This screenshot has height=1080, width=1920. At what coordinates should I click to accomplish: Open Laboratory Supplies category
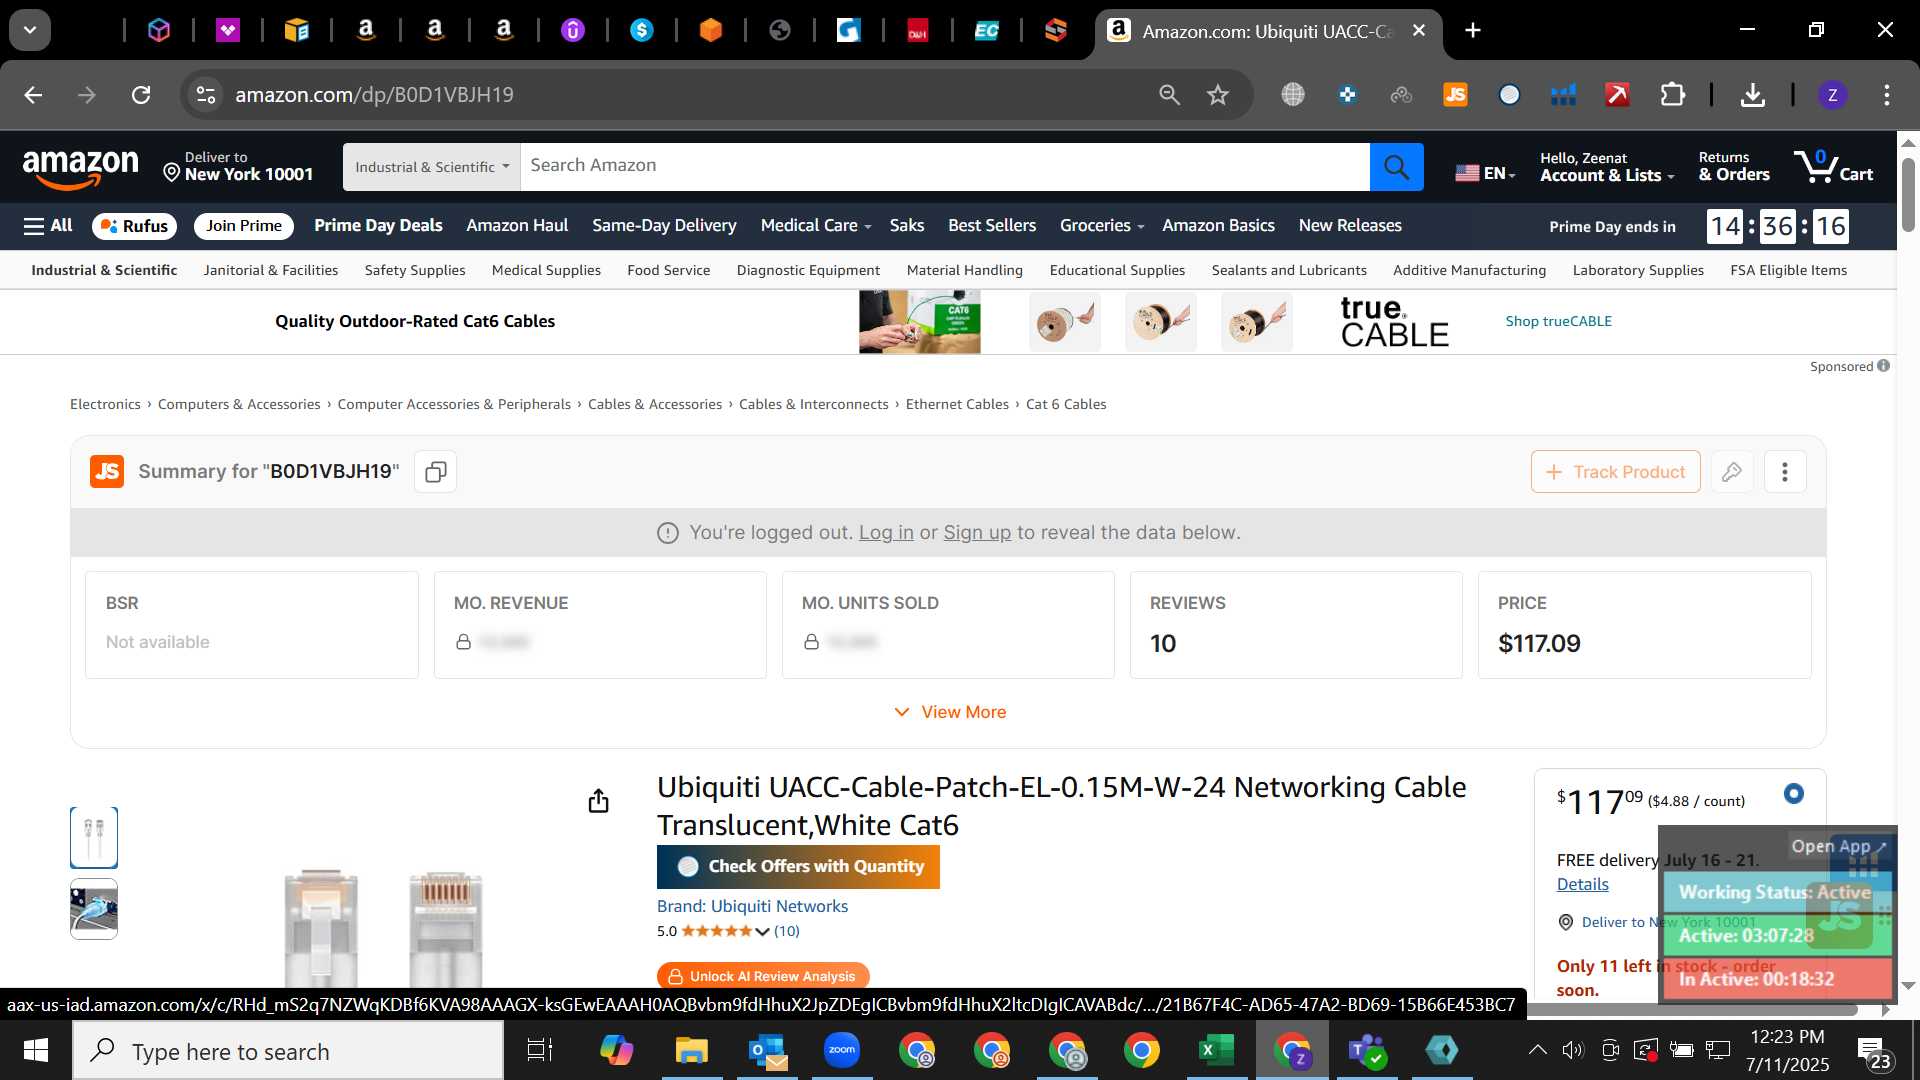pos(1638,270)
